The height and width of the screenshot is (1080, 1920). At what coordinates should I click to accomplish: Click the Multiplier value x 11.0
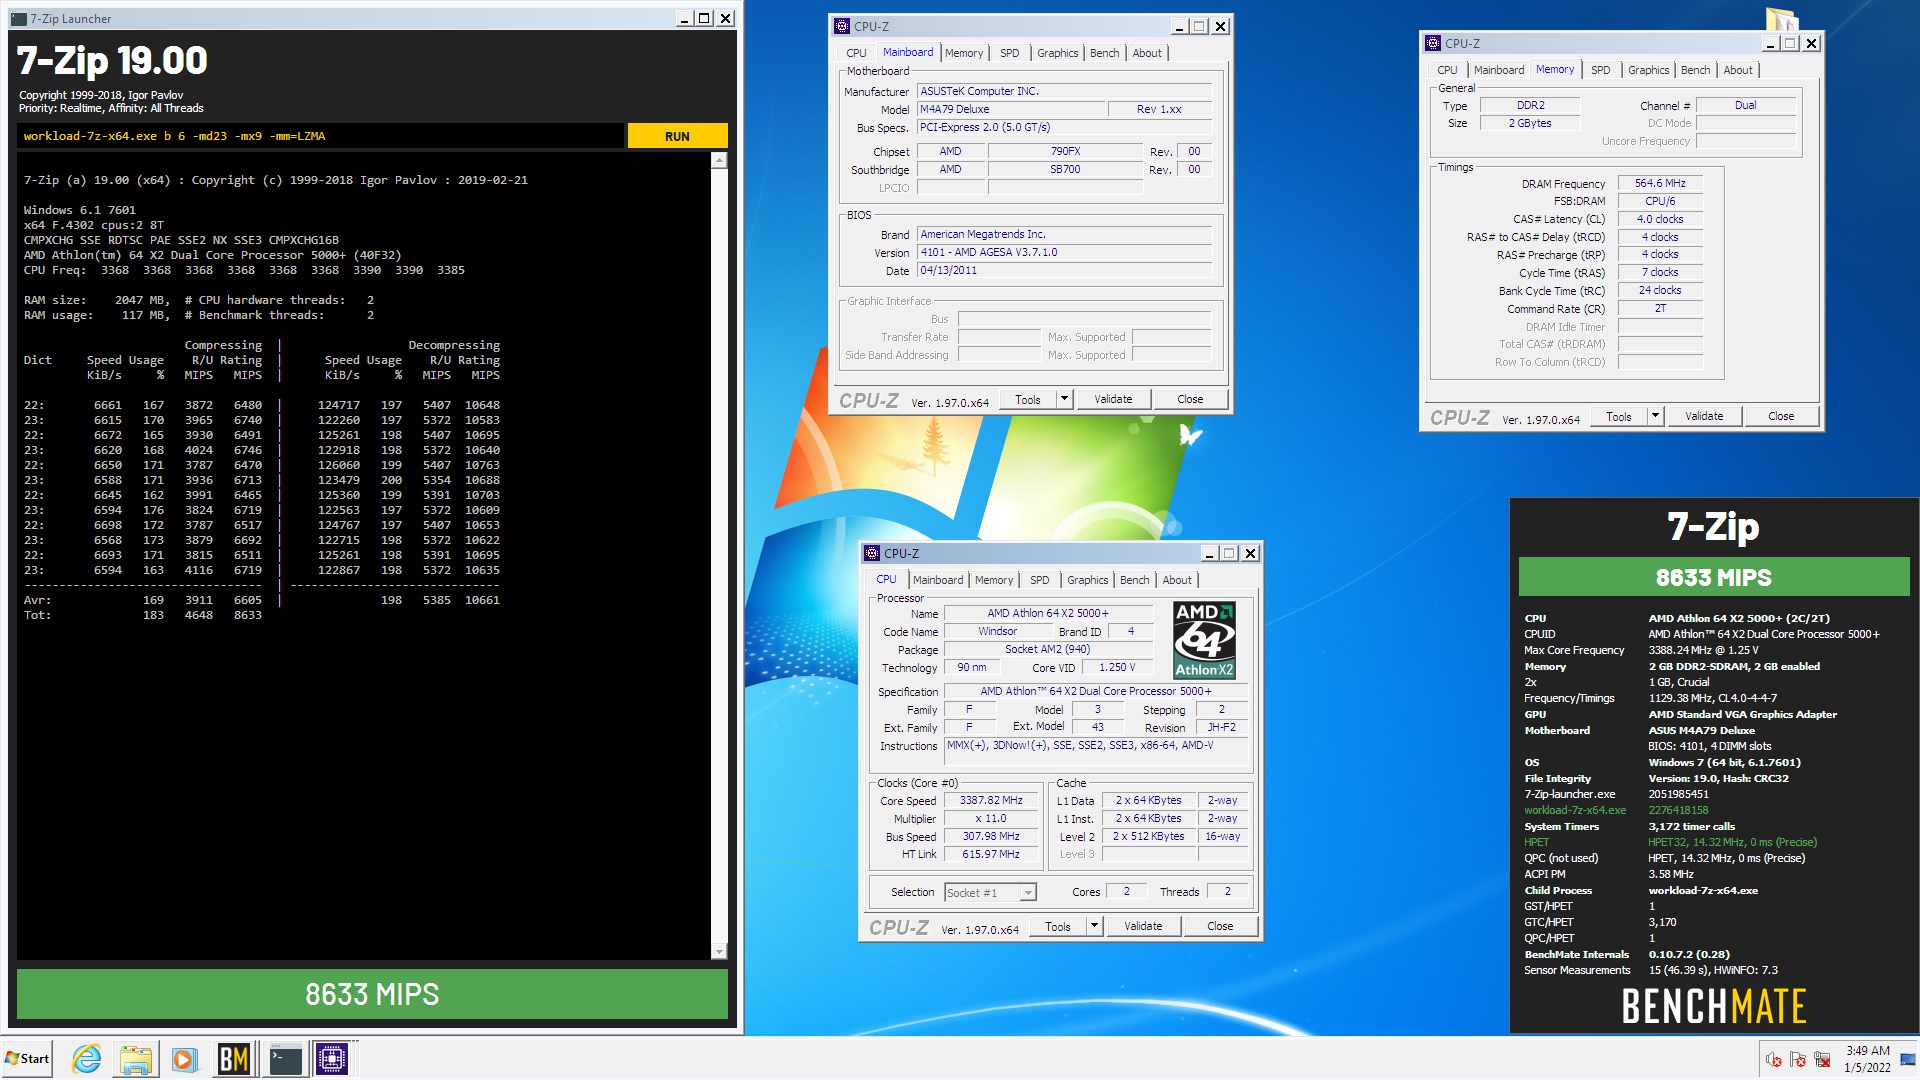coord(991,819)
